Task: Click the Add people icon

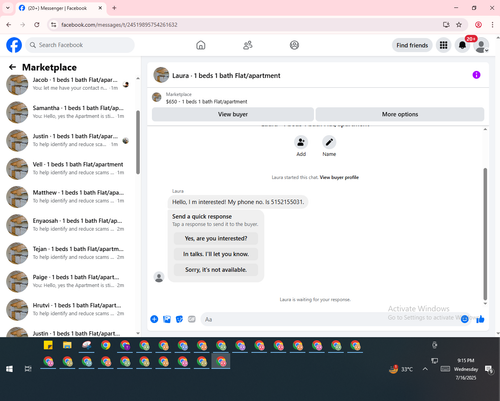Action: tap(301, 143)
